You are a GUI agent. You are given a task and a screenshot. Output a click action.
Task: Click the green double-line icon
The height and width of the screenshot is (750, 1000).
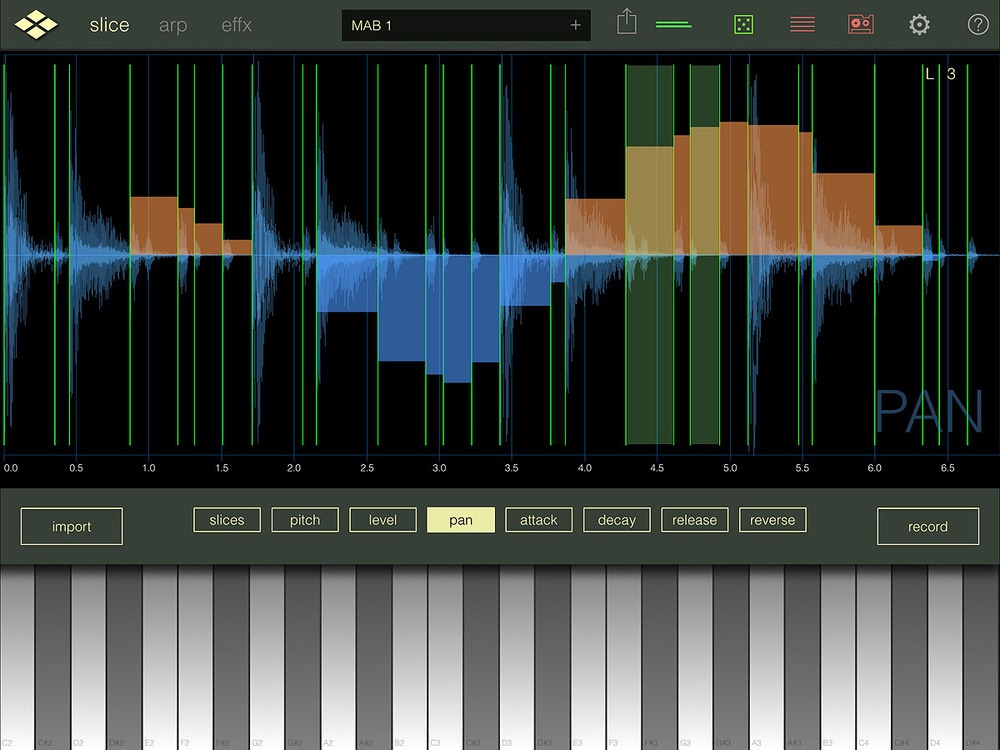[674, 25]
